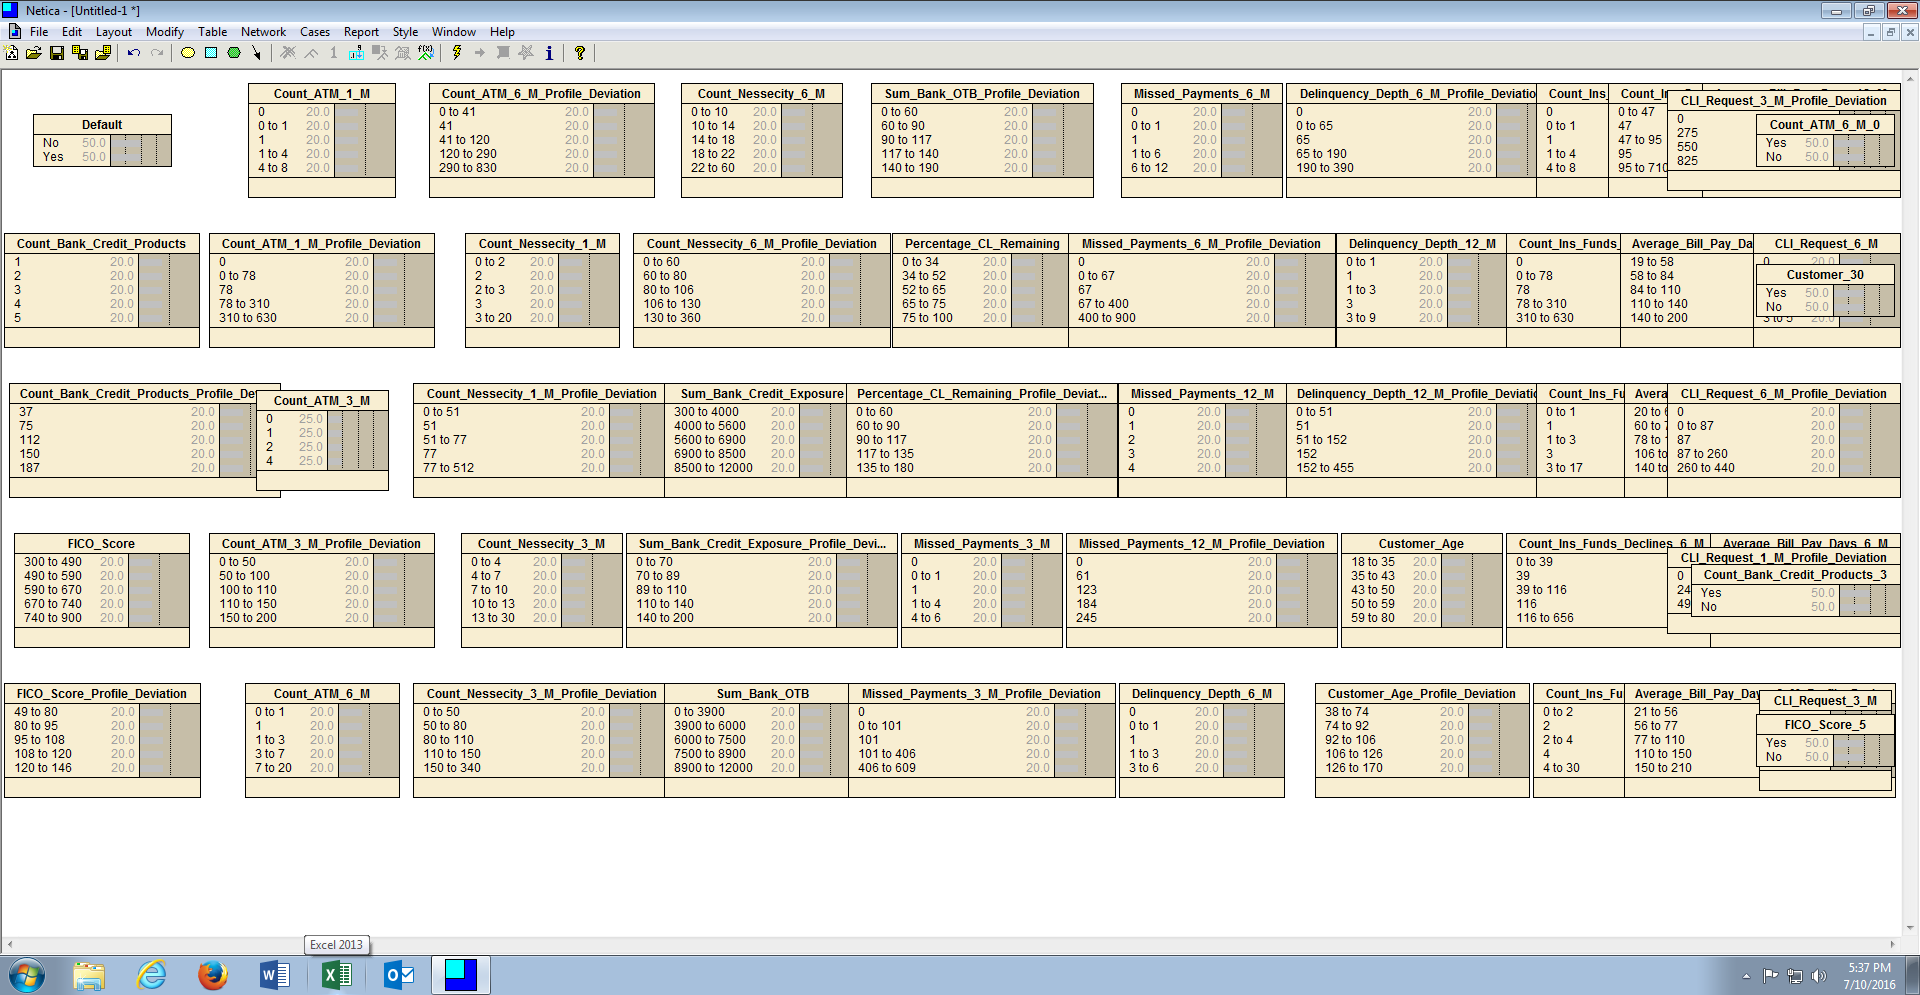Compile network with yellow lightning bolt icon
The height and width of the screenshot is (995, 1920).
[x=457, y=53]
